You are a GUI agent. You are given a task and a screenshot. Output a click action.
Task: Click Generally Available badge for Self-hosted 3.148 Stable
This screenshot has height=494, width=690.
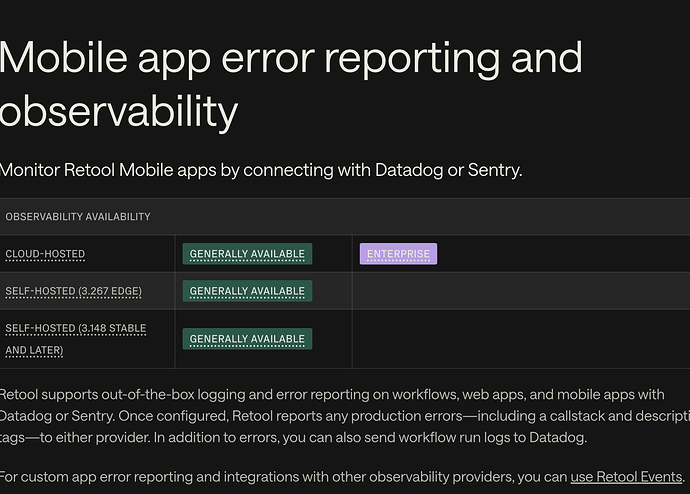247,339
